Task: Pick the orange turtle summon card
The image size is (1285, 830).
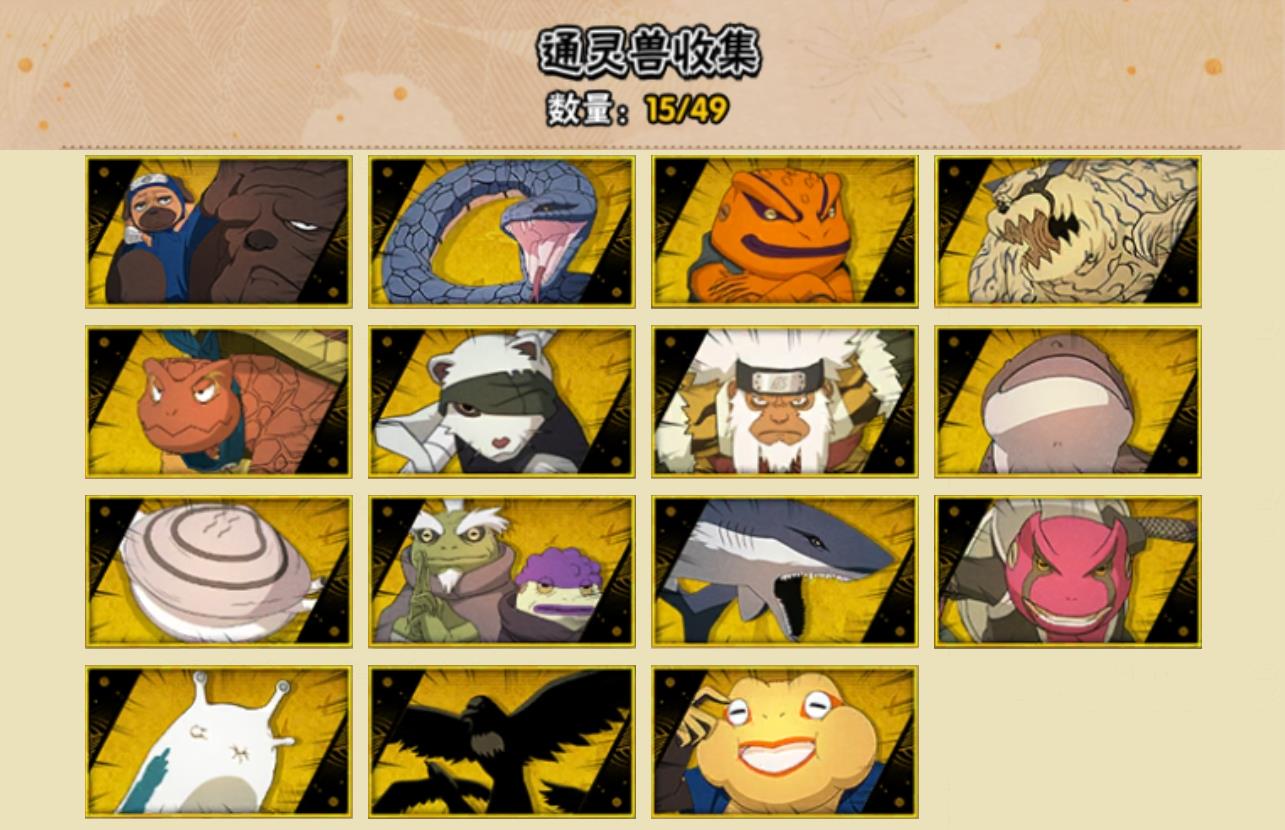Action: (218, 401)
